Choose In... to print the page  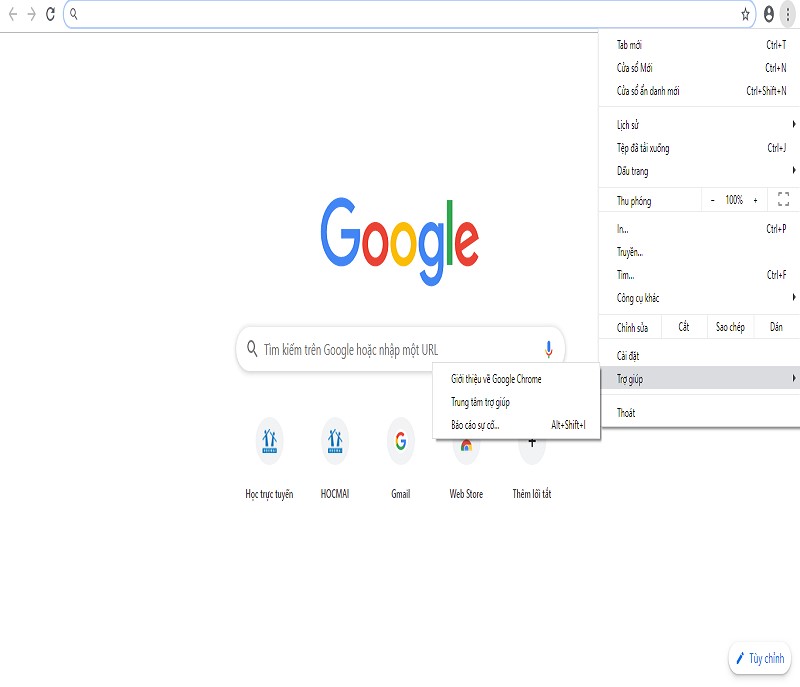click(699, 229)
